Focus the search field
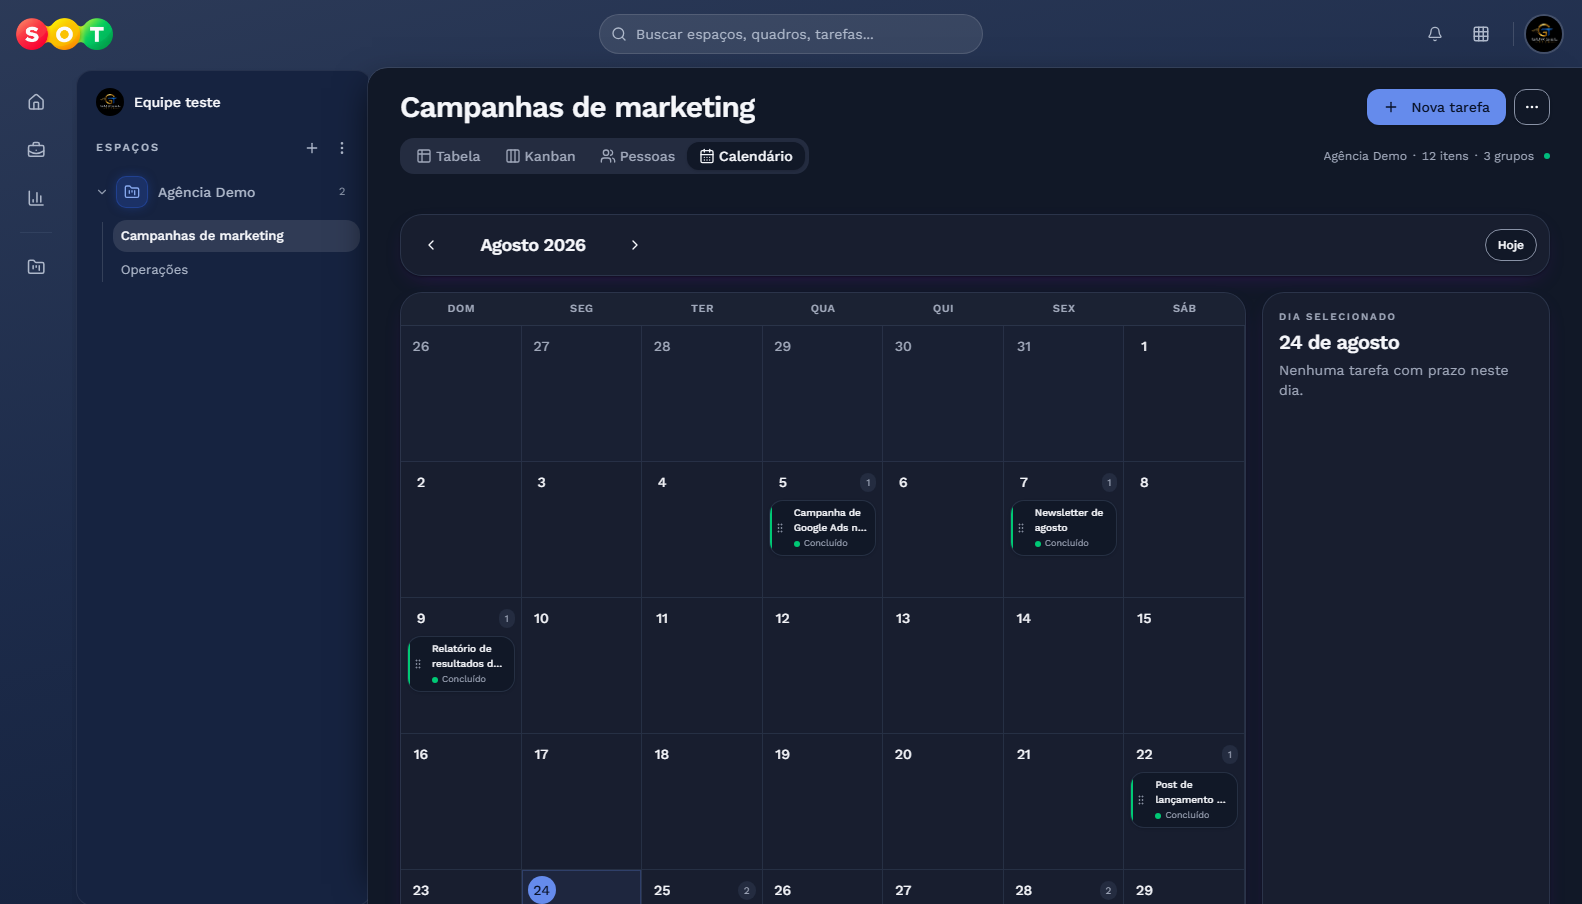This screenshot has width=1582, height=904. pyautogui.click(x=791, y=34)
